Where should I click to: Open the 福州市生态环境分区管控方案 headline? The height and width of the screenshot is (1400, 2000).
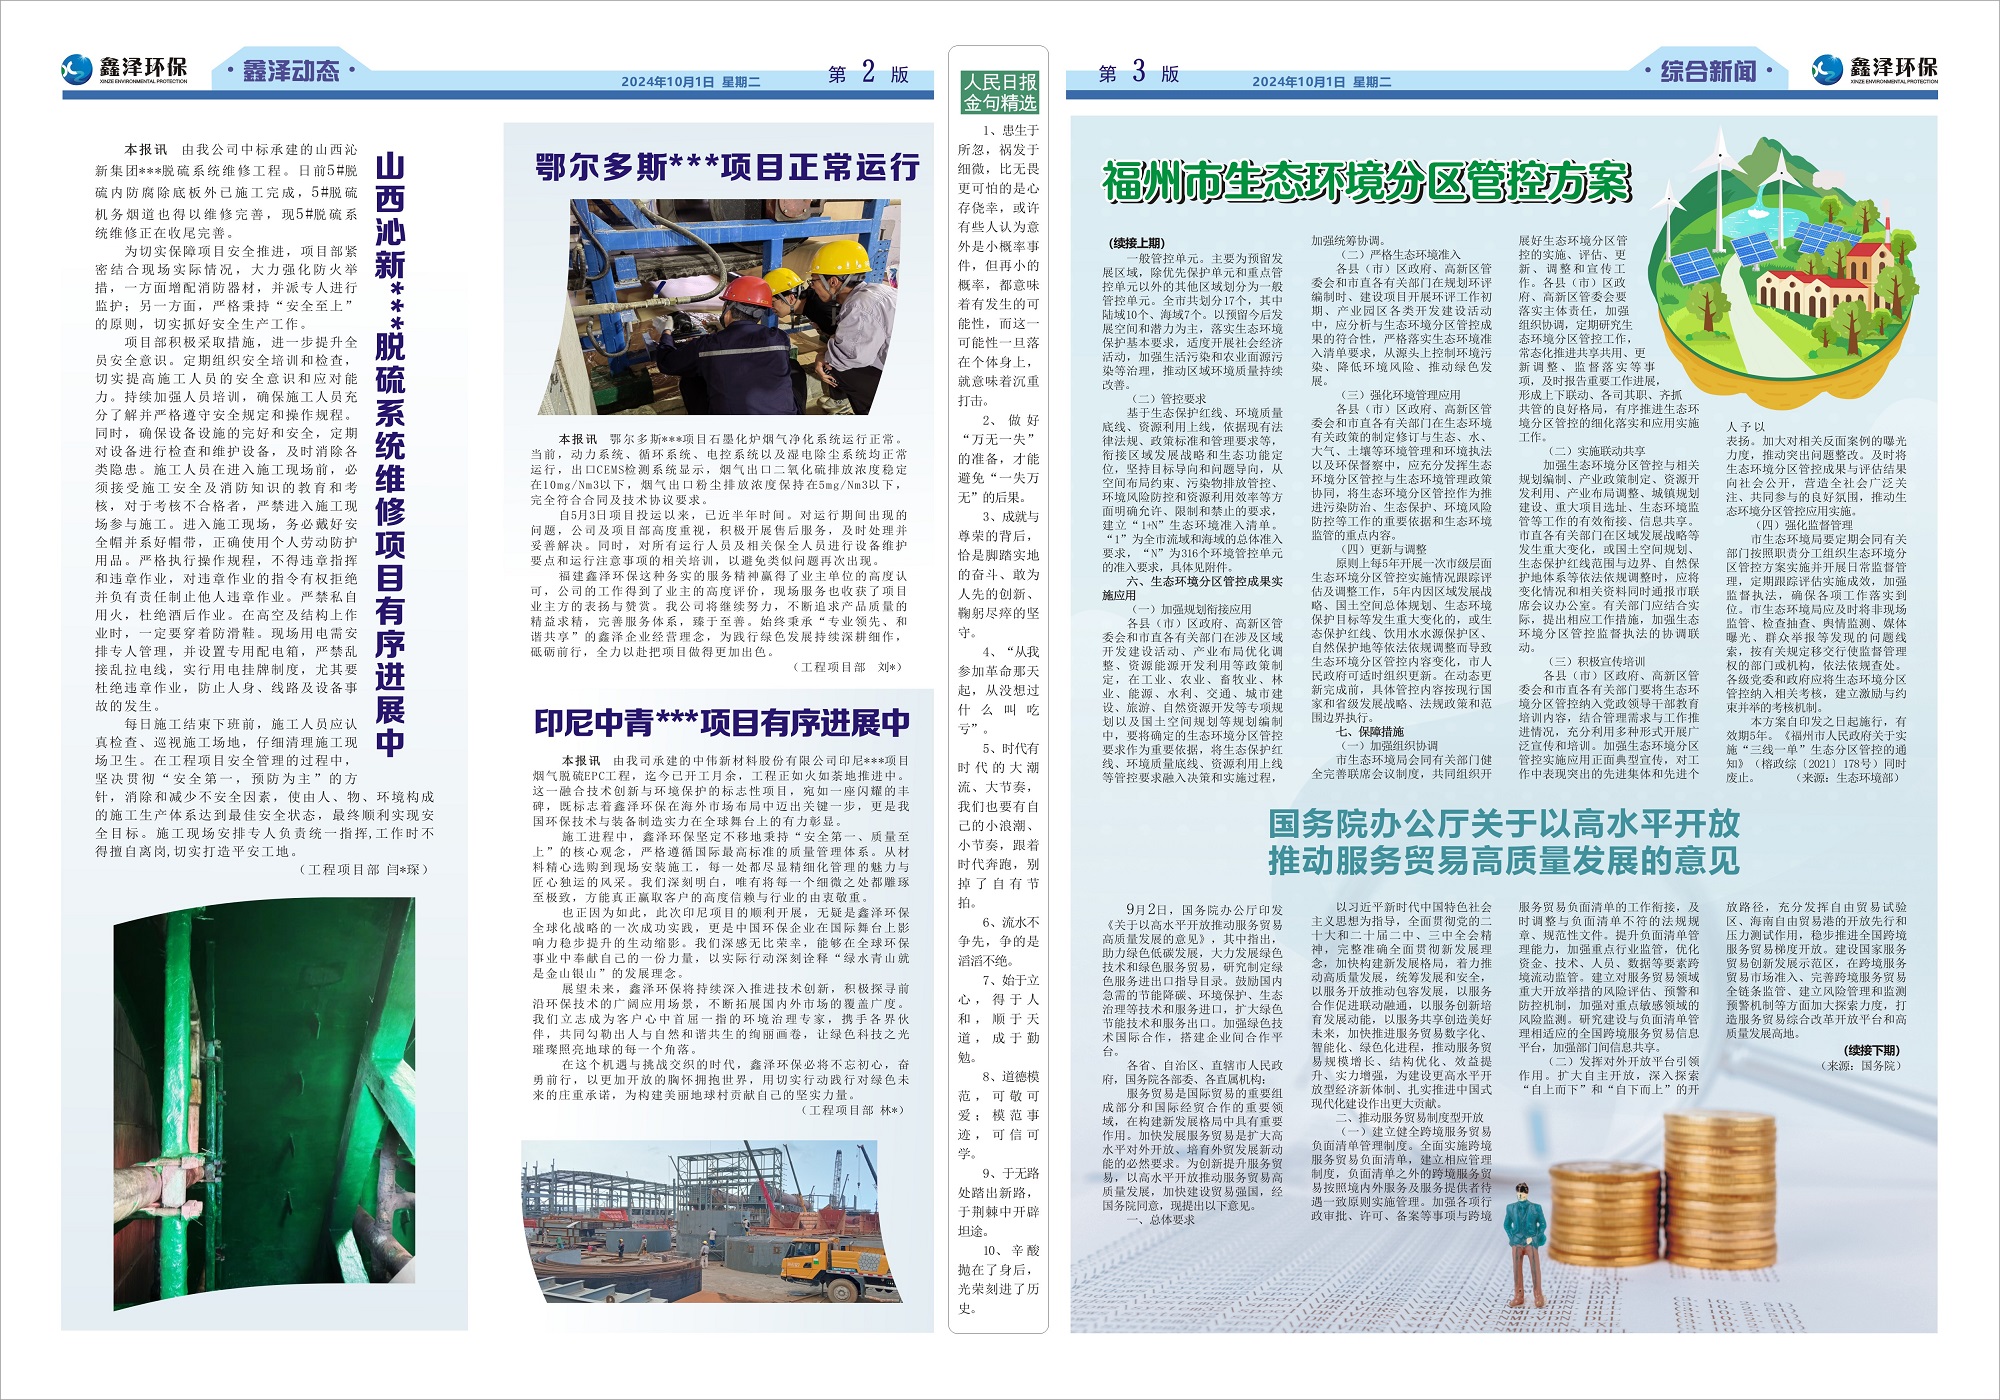tap(1366, 183)
